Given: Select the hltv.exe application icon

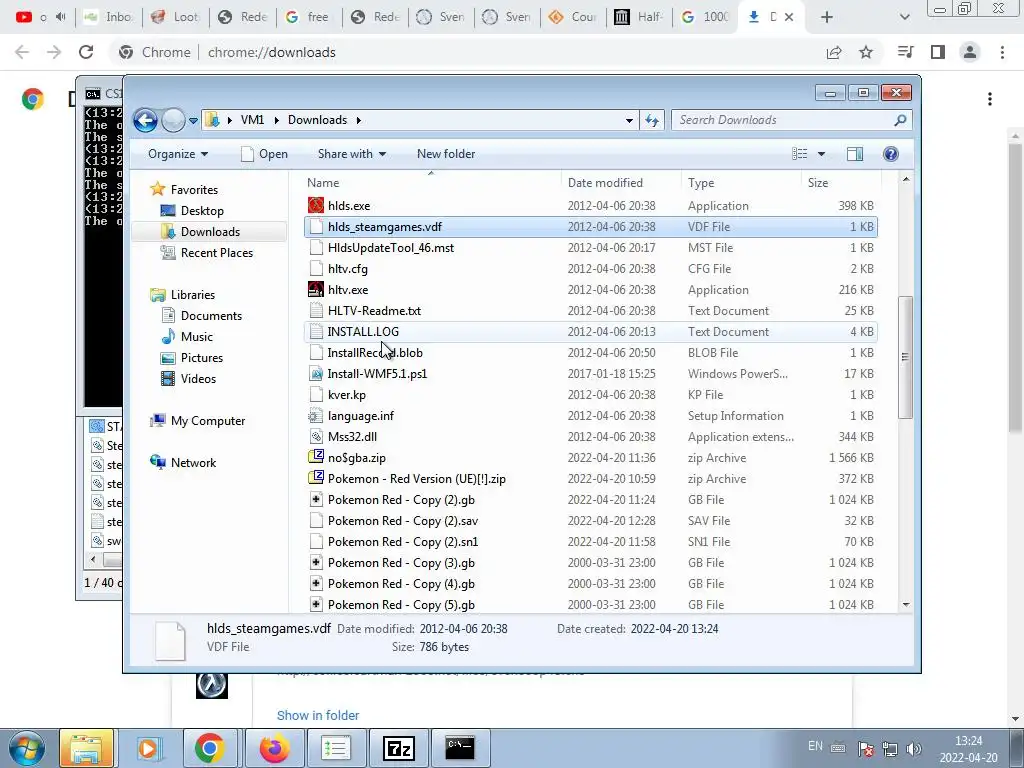Looking at the screenshot, I should pos(316,289).
